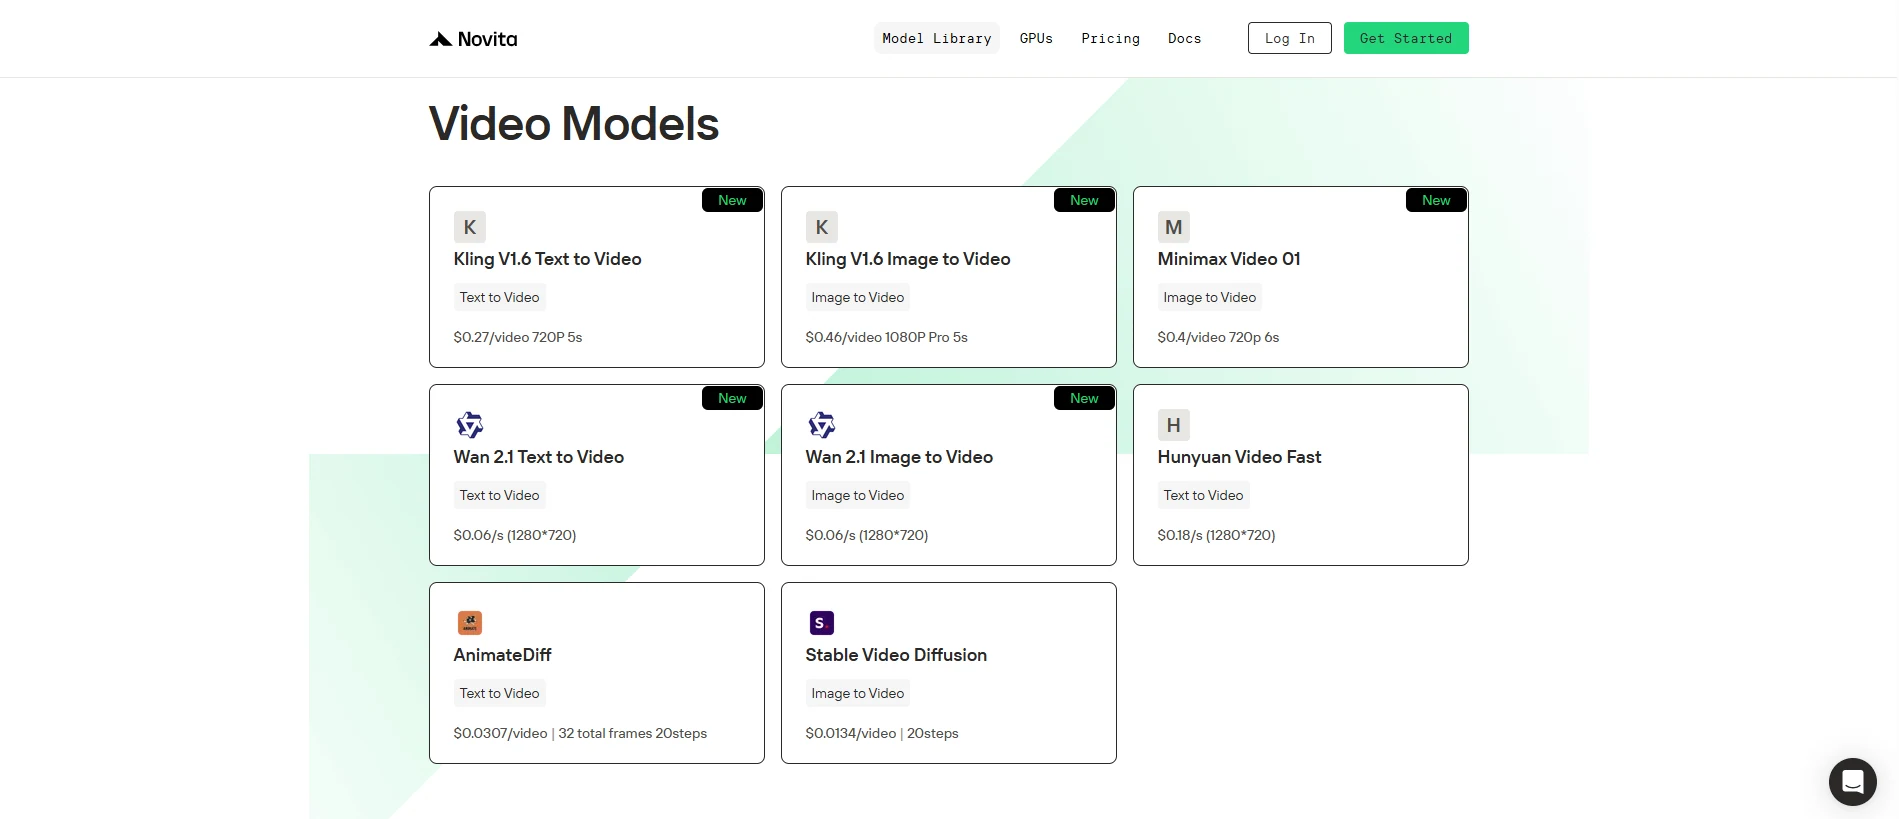Click the Novita logo
This screenshot has height=819, width=1899.
[x=473, y=39]
